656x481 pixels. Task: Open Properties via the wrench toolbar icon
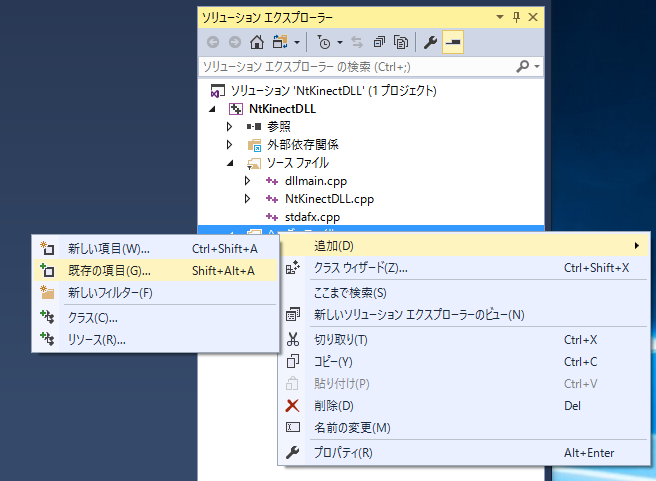pyautogui.click(x=431, y=42)
